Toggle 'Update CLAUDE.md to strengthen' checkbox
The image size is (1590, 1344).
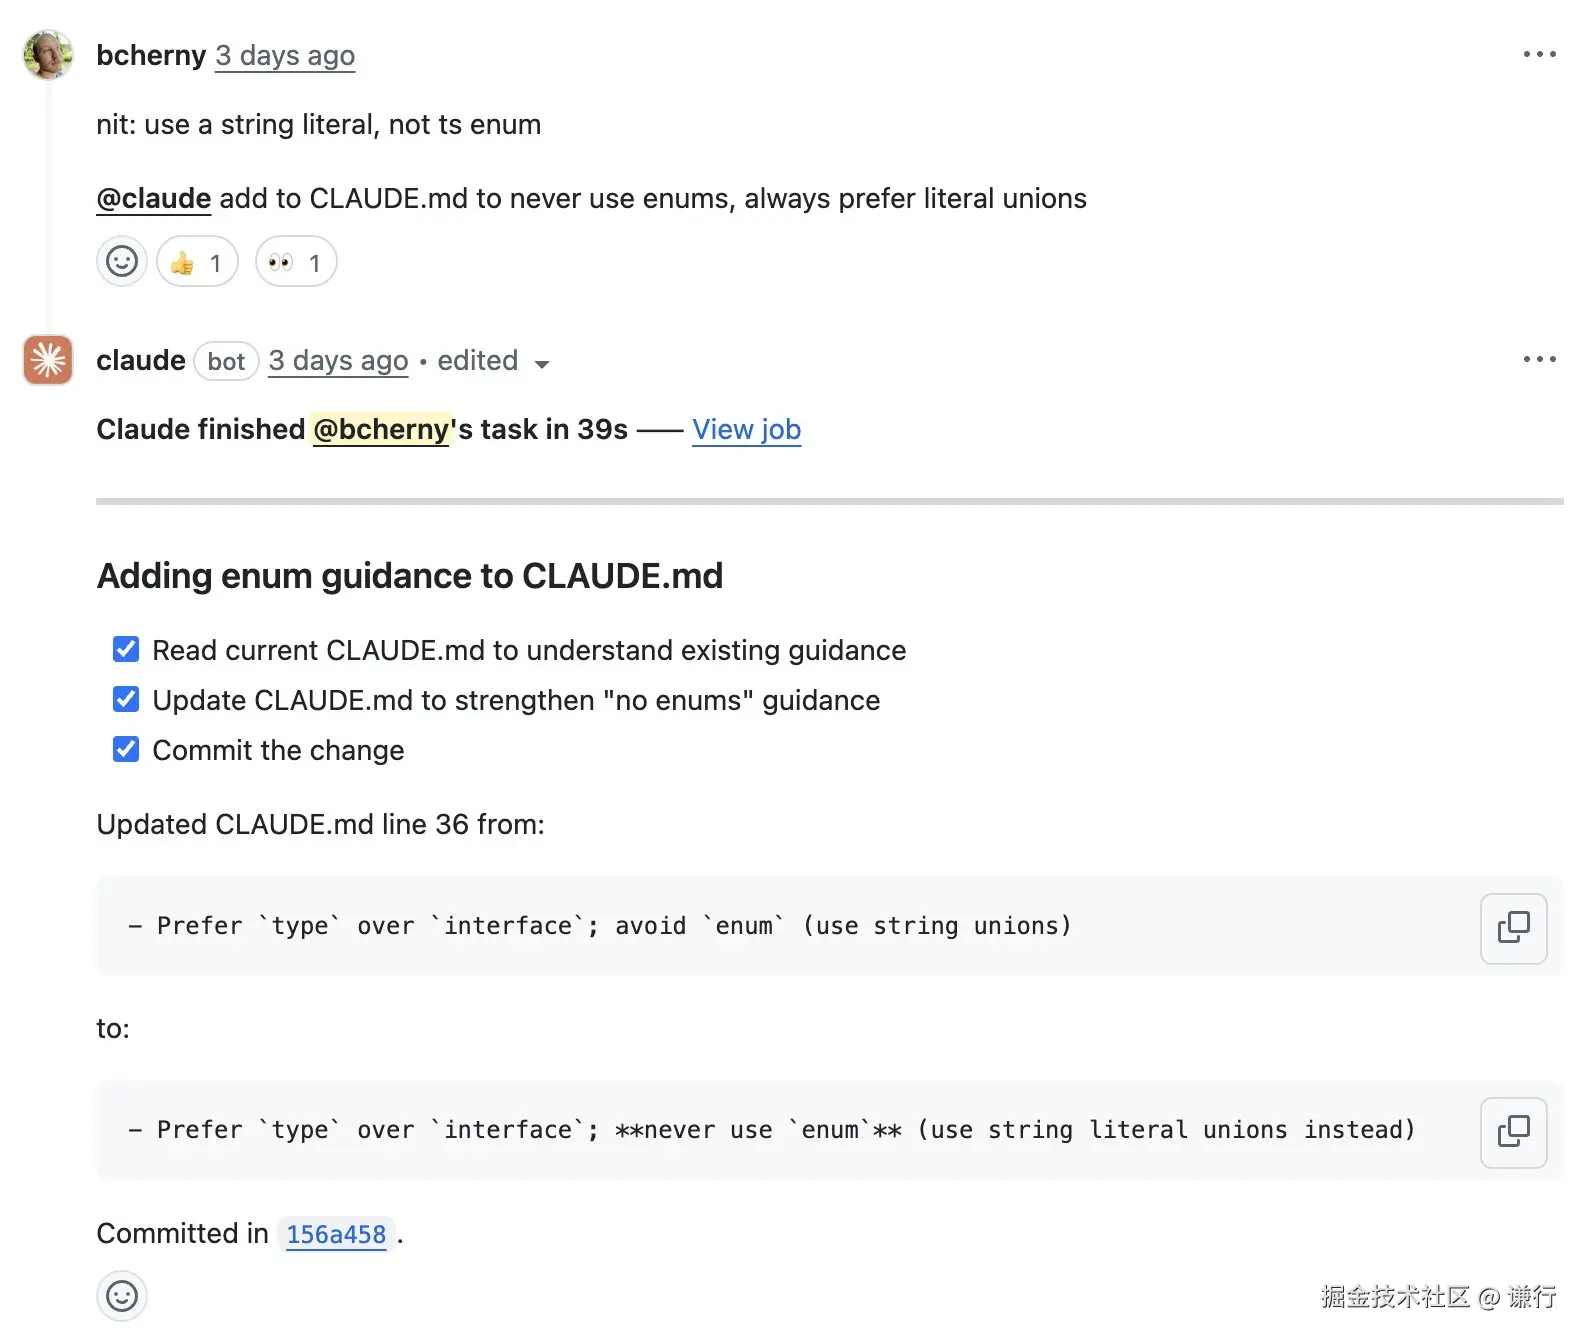(x=126, y=700)
